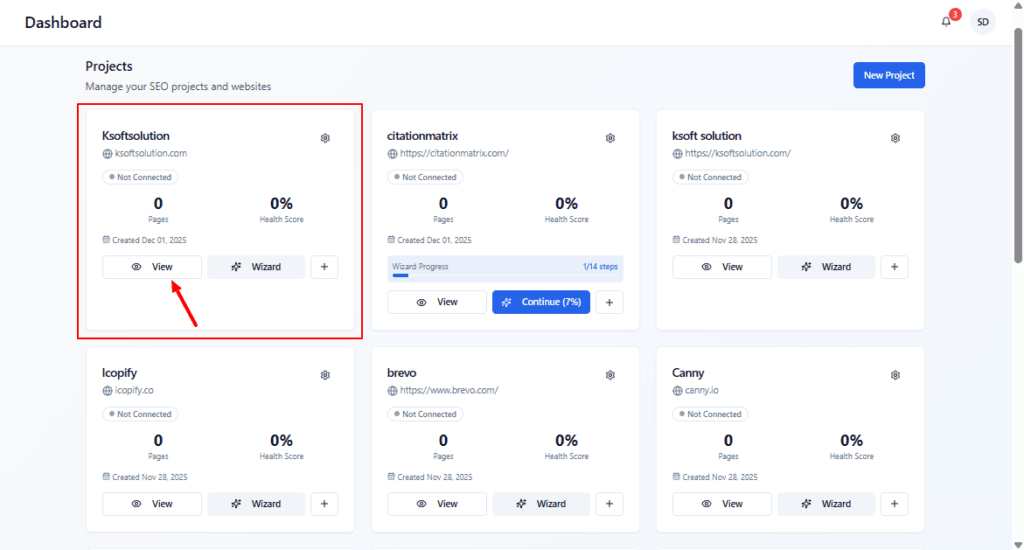Open settings gear for Canny project
The width and height of the screenshot is (1024, 550).
coord(895,375)
